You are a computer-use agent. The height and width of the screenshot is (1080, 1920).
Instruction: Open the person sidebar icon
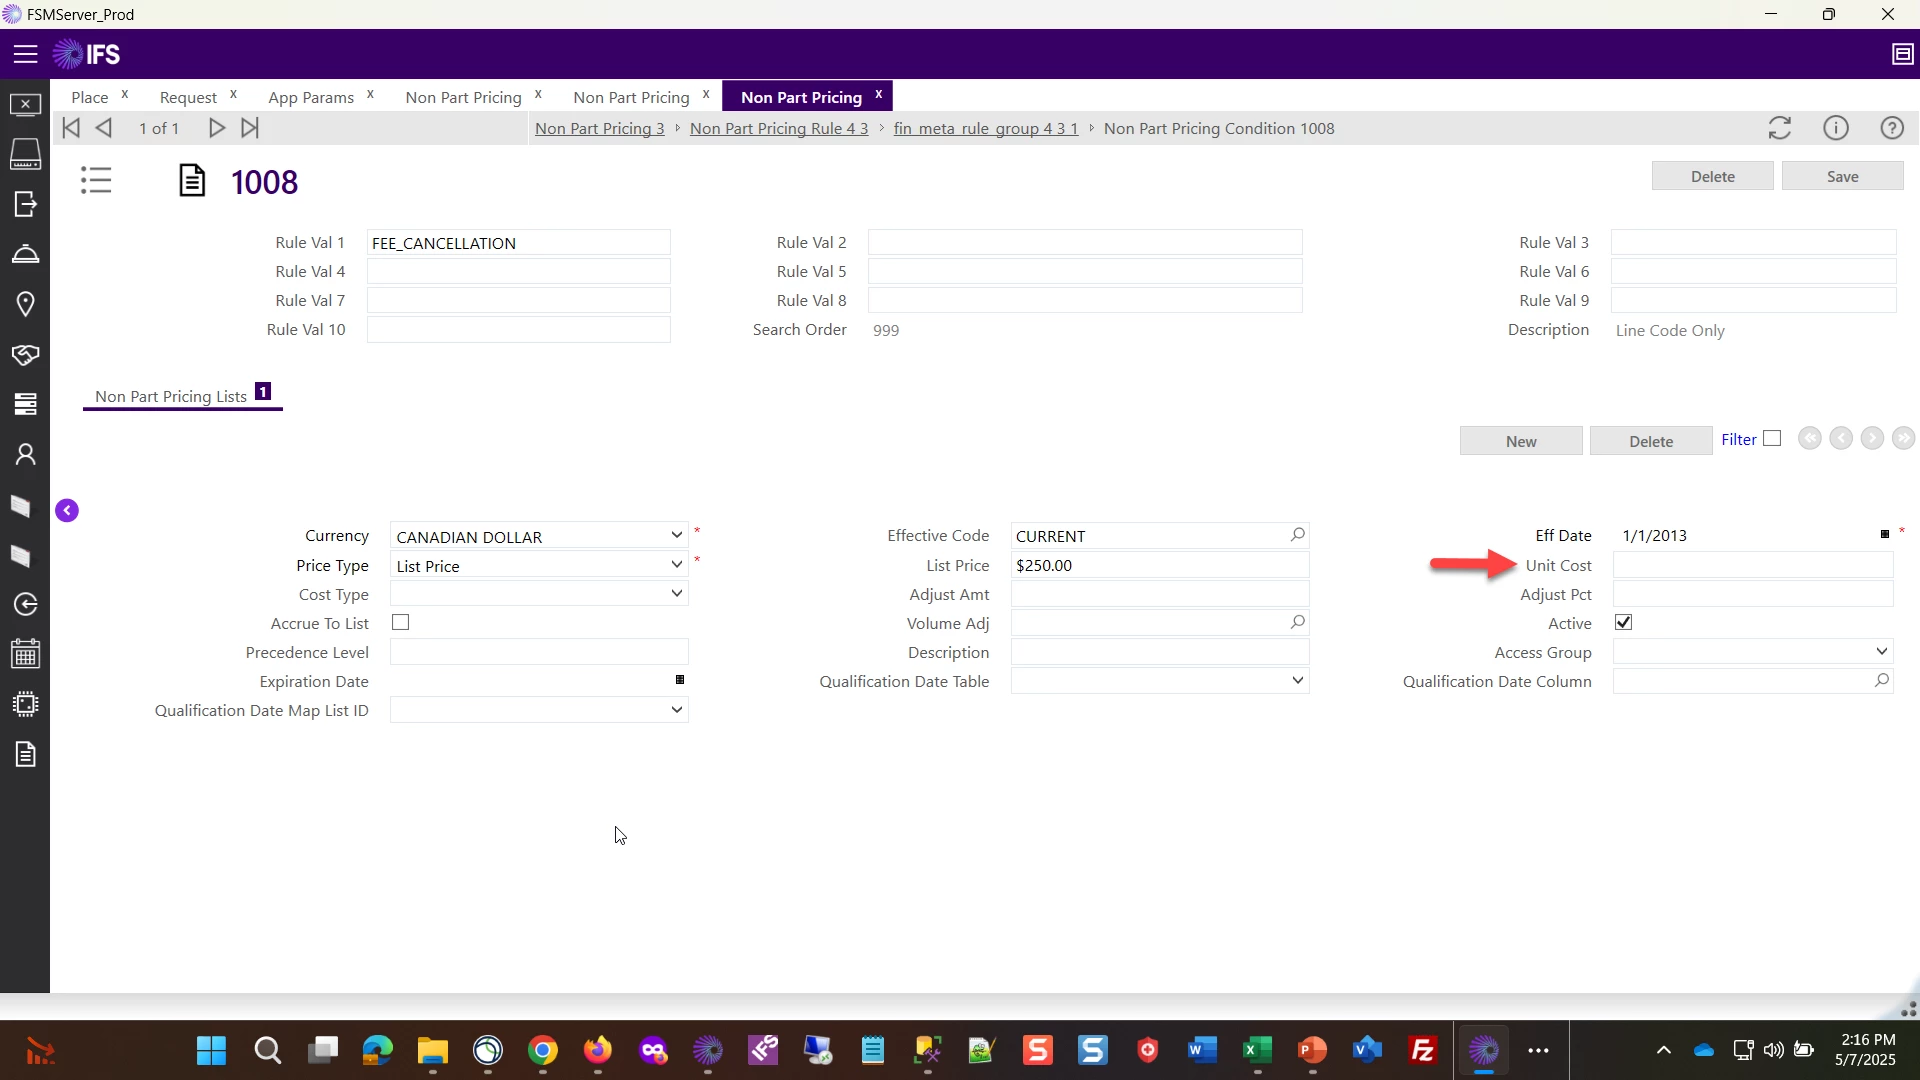click(x=25, y=454)
